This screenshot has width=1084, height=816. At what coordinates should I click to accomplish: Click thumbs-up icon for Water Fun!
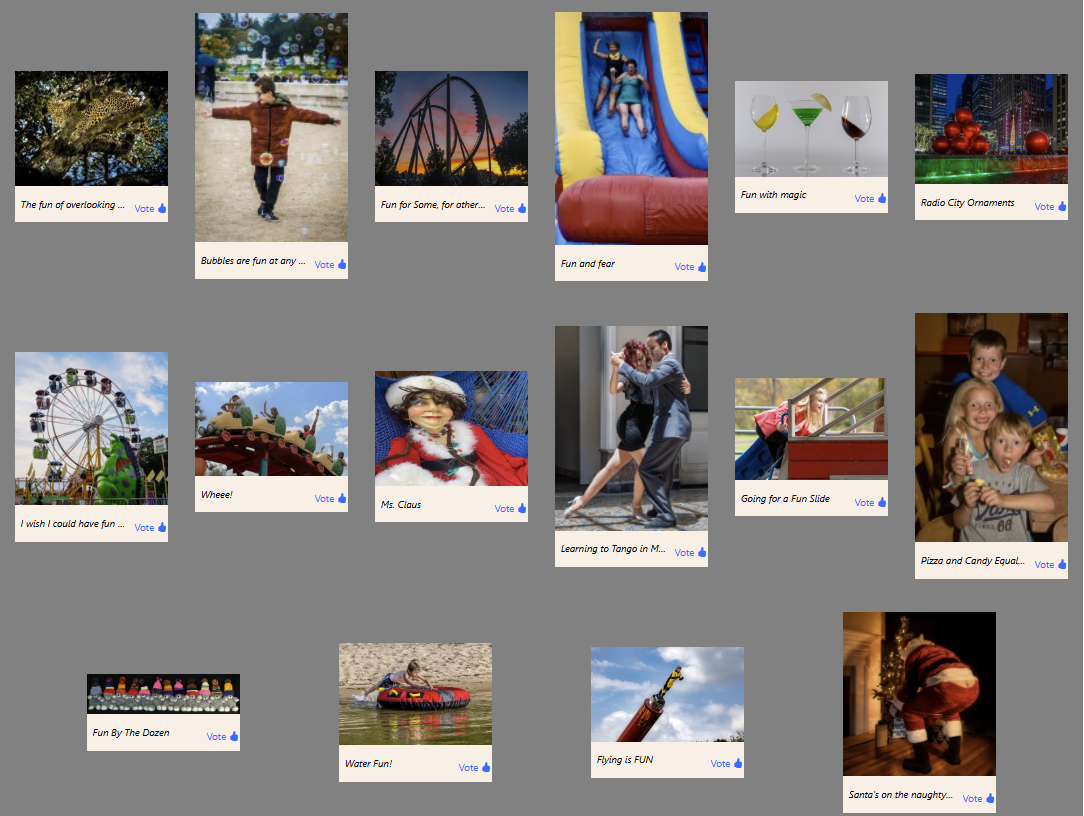486,768
